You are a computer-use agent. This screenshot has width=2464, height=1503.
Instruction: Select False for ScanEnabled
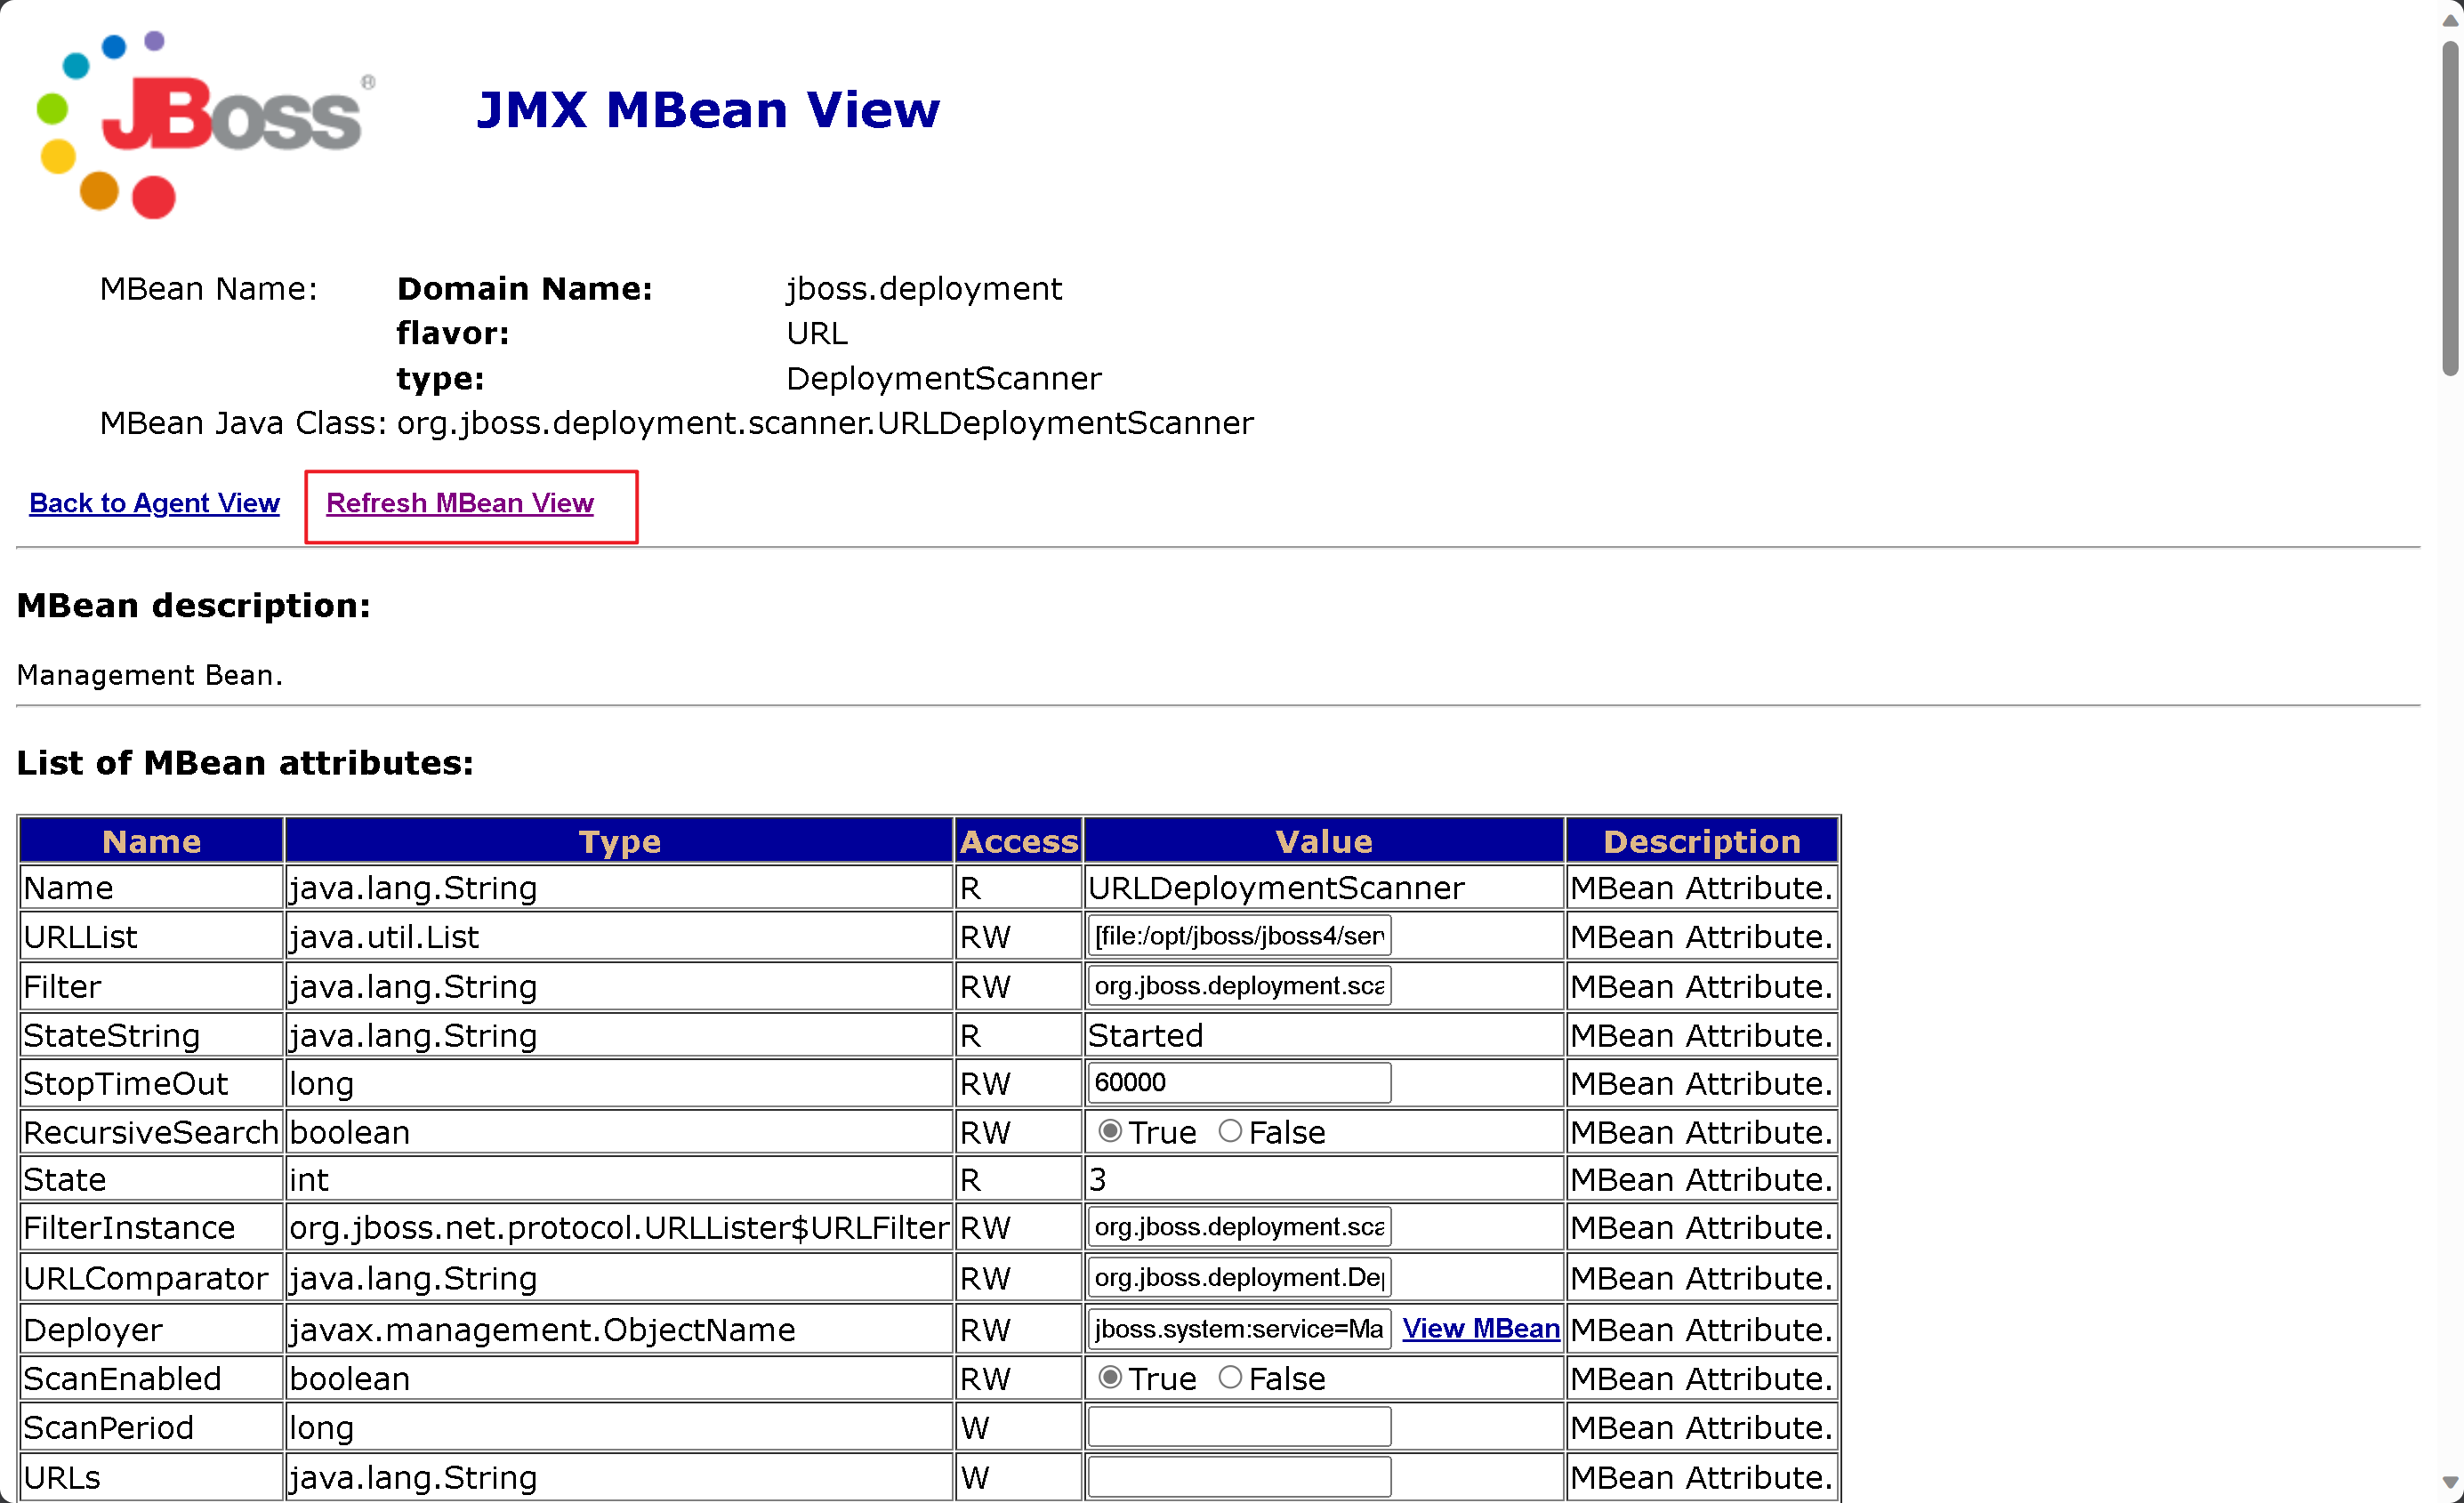(x=1230, y=1378)
